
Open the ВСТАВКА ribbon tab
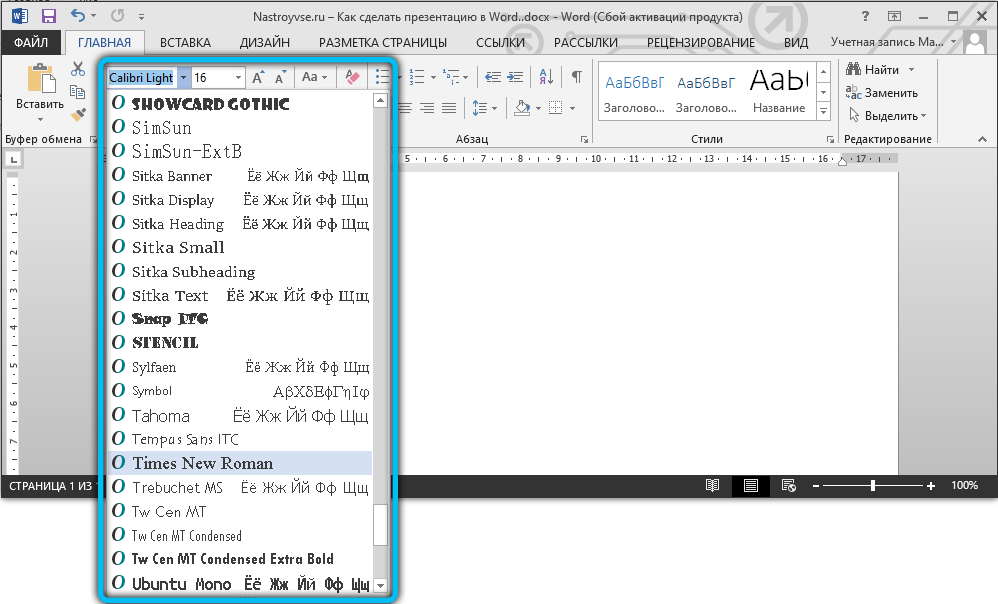(185, 43)
